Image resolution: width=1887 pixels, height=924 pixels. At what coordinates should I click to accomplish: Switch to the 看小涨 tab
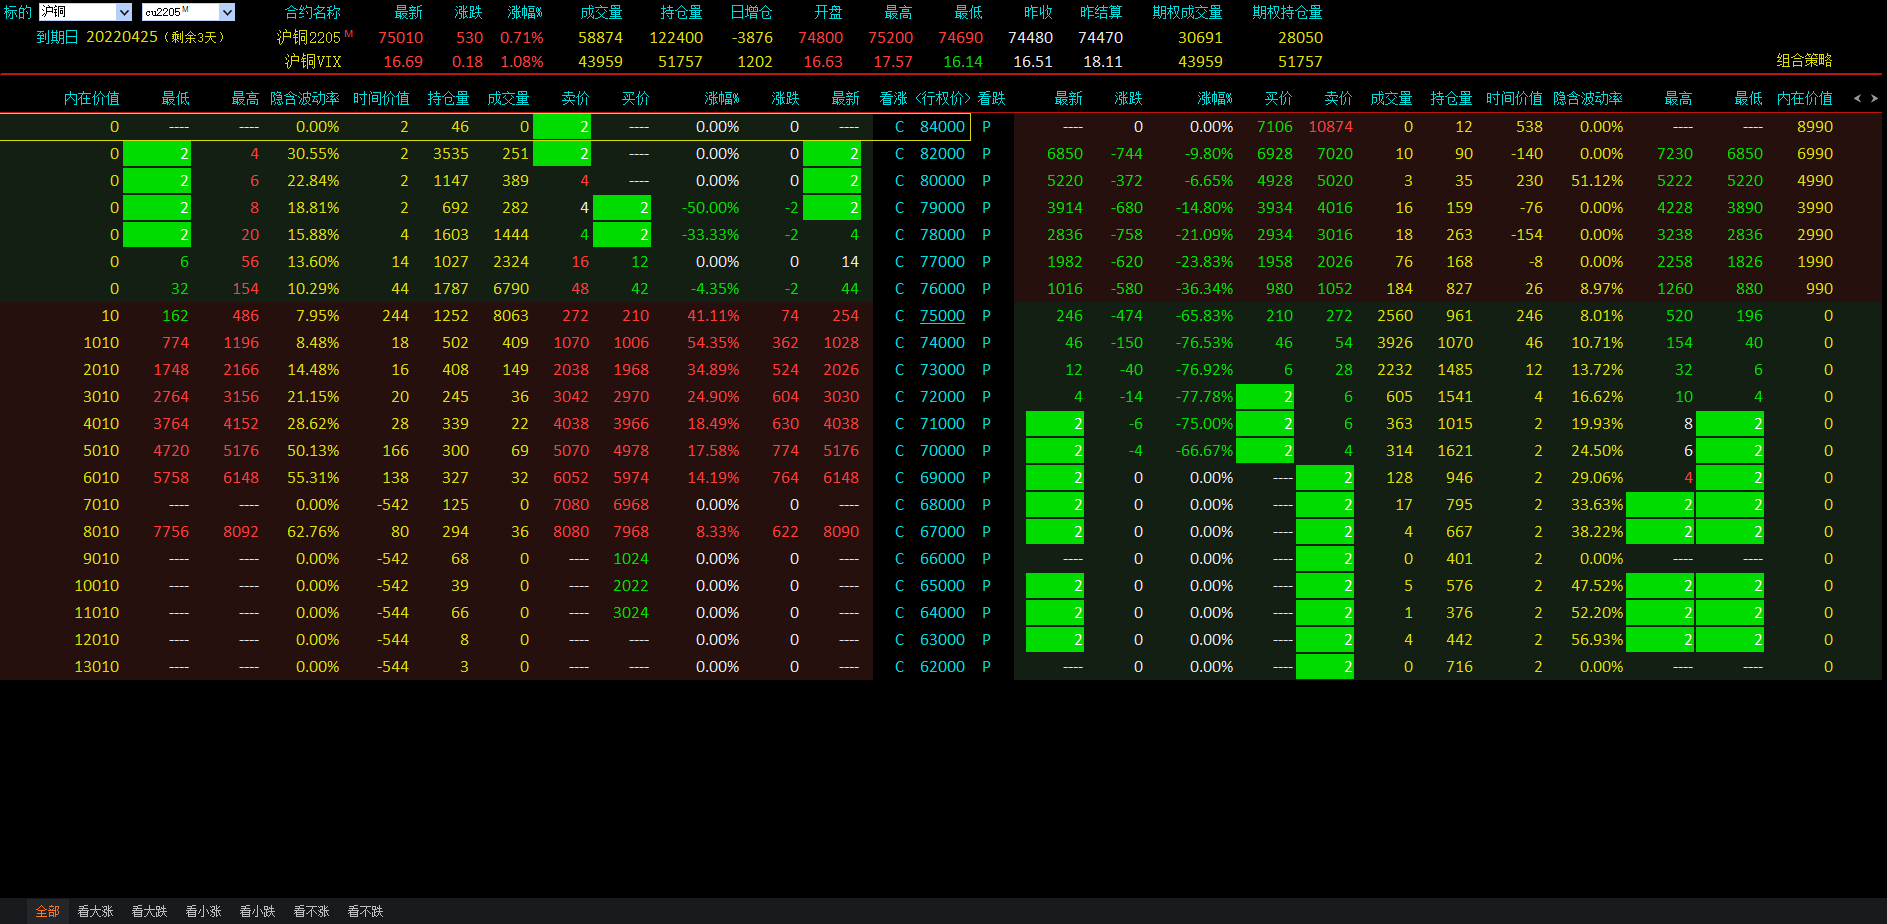[204, 911]
